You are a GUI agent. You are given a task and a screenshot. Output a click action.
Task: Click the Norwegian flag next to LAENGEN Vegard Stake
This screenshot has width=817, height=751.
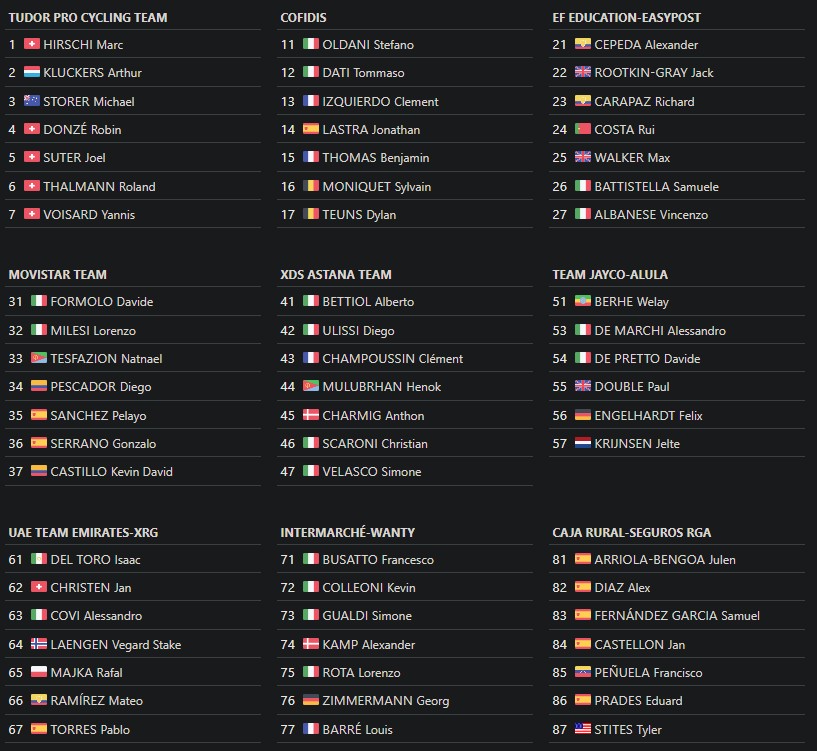(x=39, y=644)
